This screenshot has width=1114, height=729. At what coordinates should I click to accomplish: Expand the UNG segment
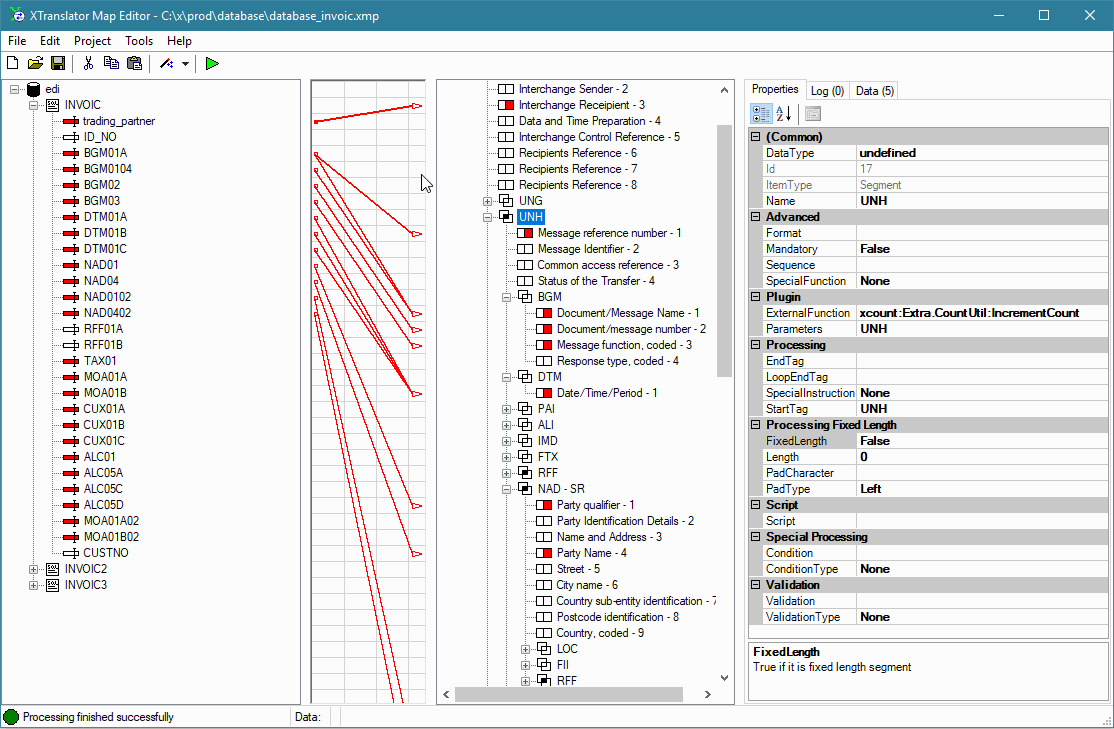(x=487, y=201)
